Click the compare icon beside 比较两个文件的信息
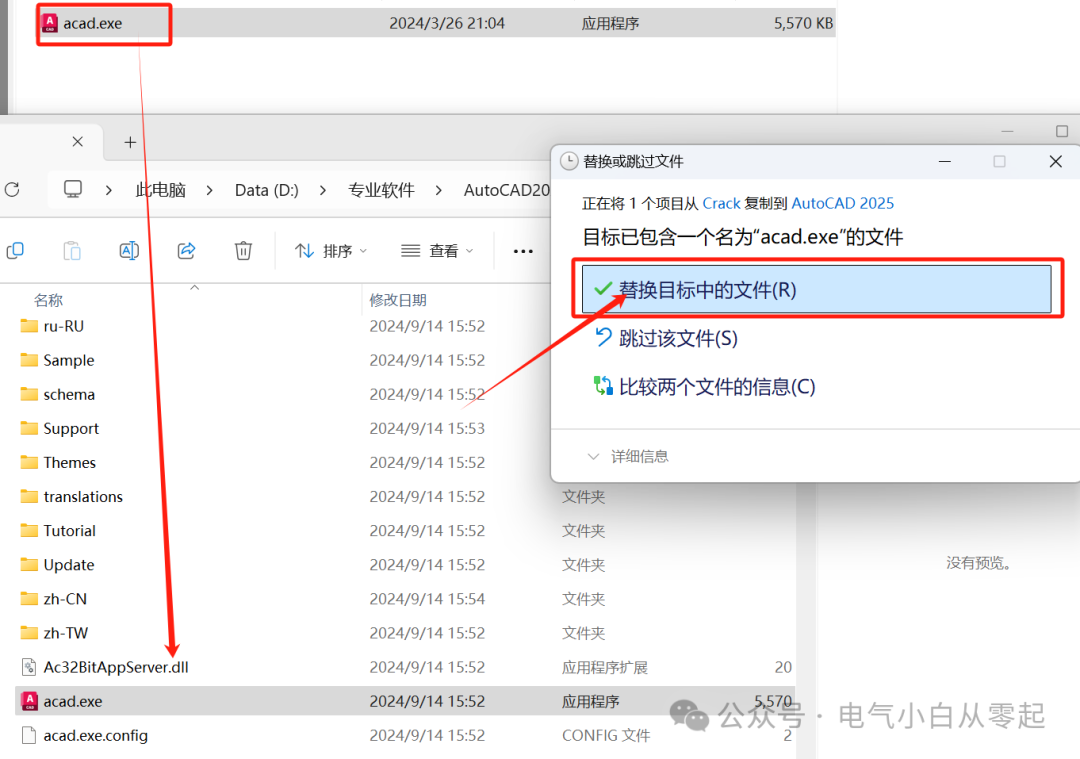Viewport: 1080px width, 759px height. [x=603, y=386]
